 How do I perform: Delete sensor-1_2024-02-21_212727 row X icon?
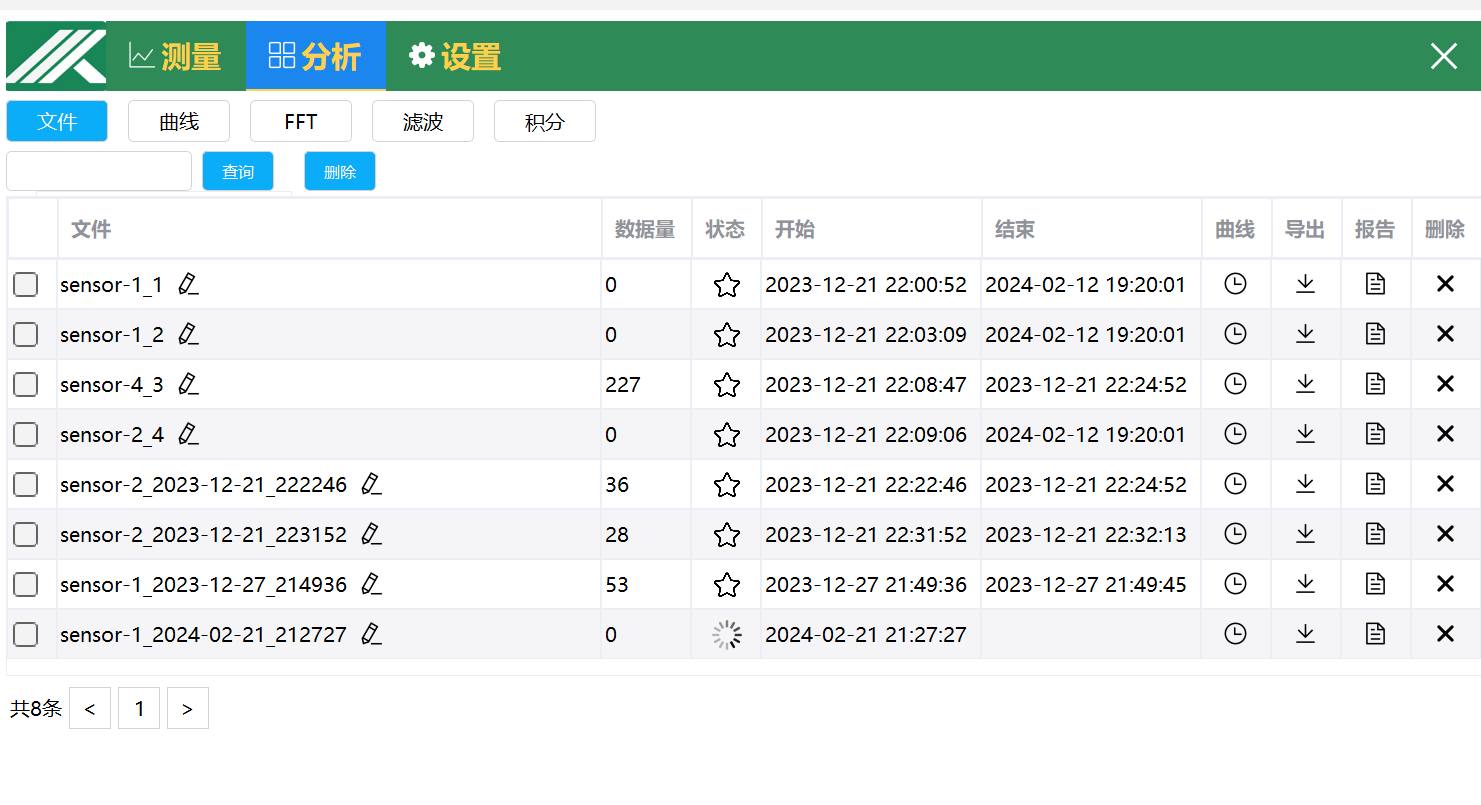pyautogui.click(x=1445, y=634)
